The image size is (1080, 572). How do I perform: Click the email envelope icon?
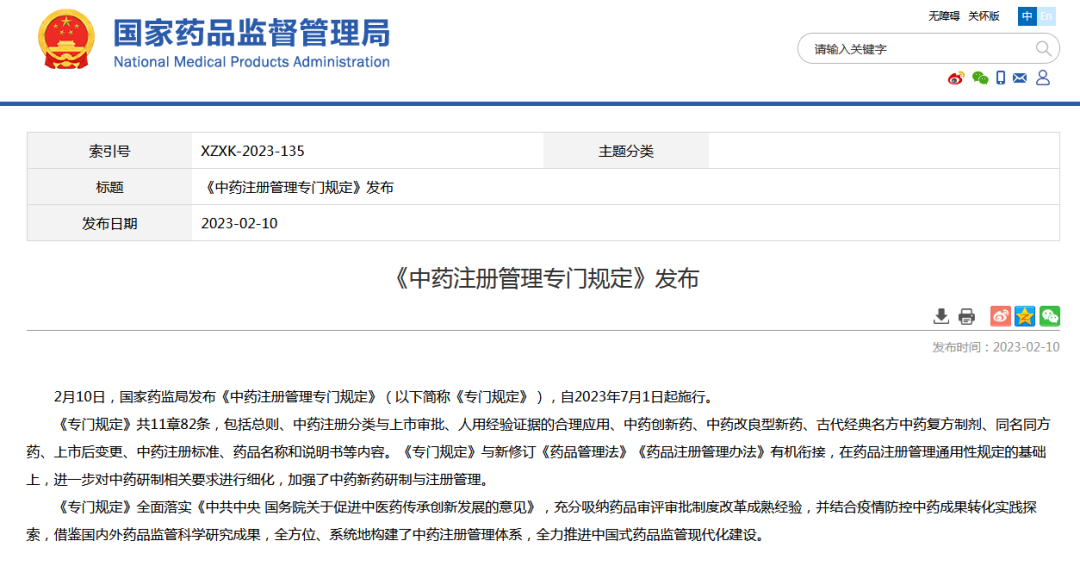coord(1020,78)
